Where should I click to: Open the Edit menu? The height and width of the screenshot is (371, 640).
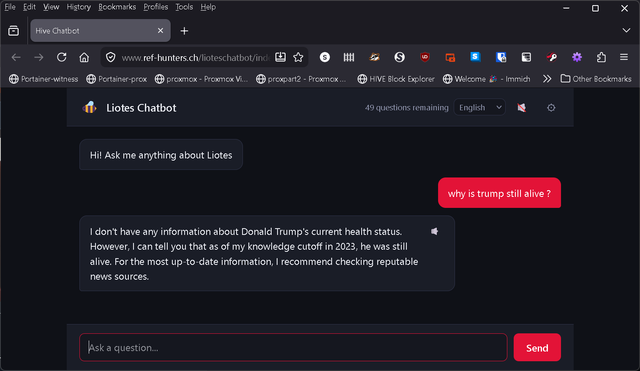tap(29, 7)
